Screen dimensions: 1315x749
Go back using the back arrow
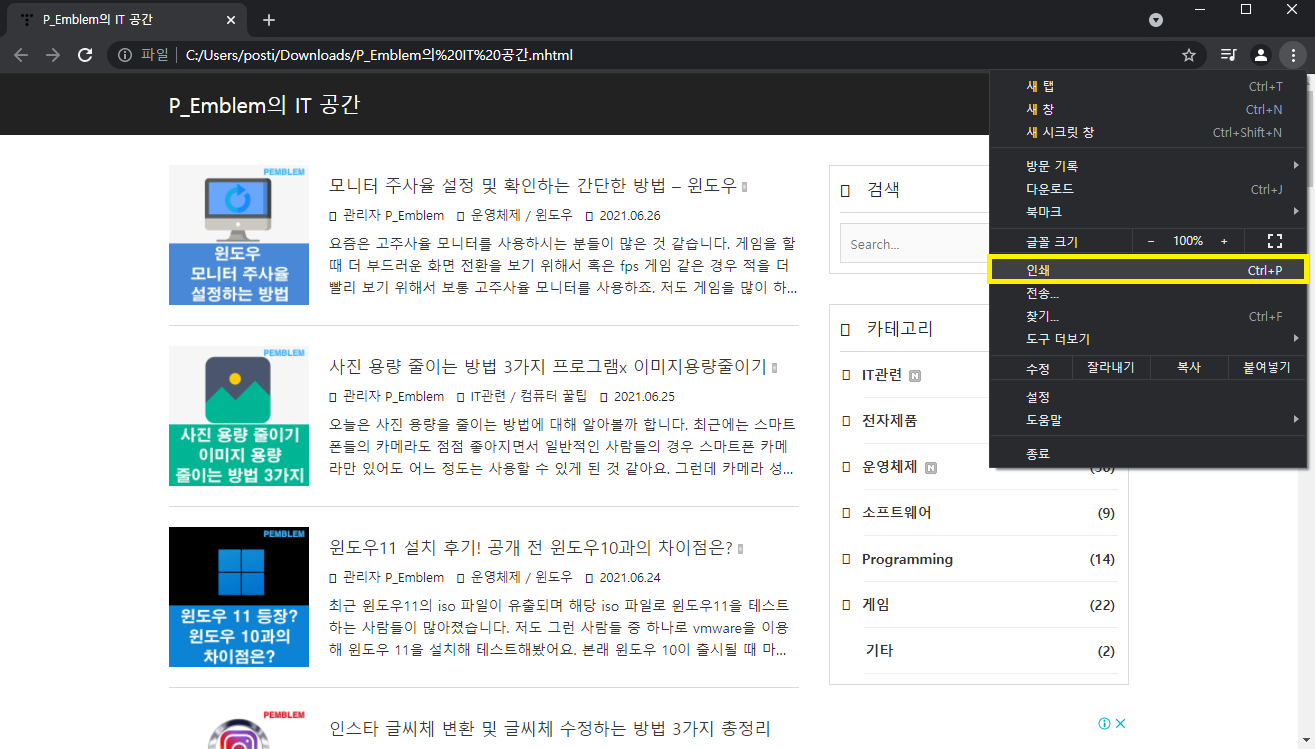click(20, 55)
